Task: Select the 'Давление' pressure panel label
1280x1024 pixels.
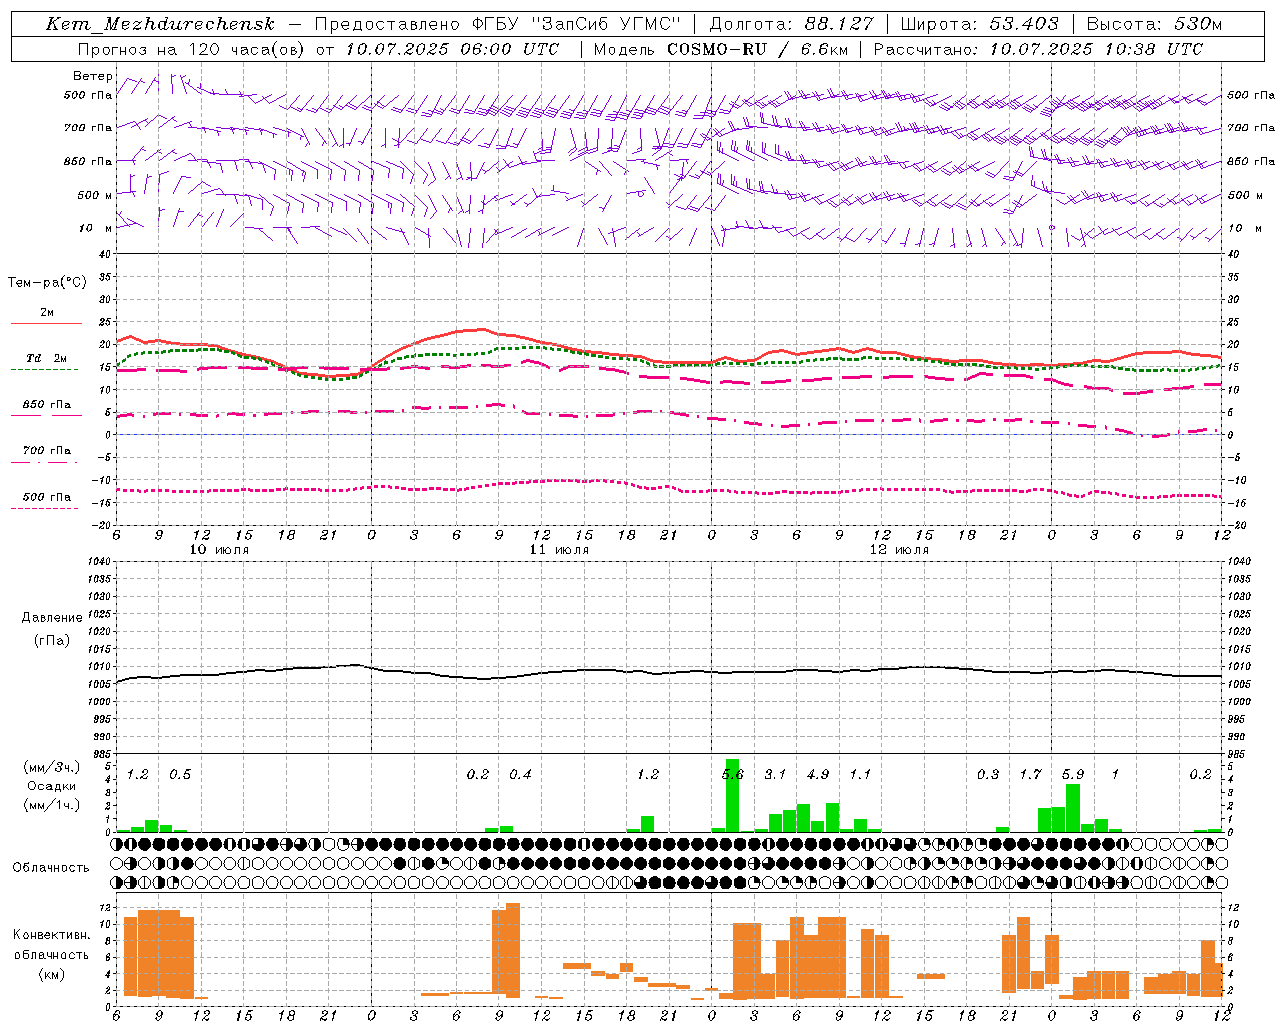Action: 52,618
